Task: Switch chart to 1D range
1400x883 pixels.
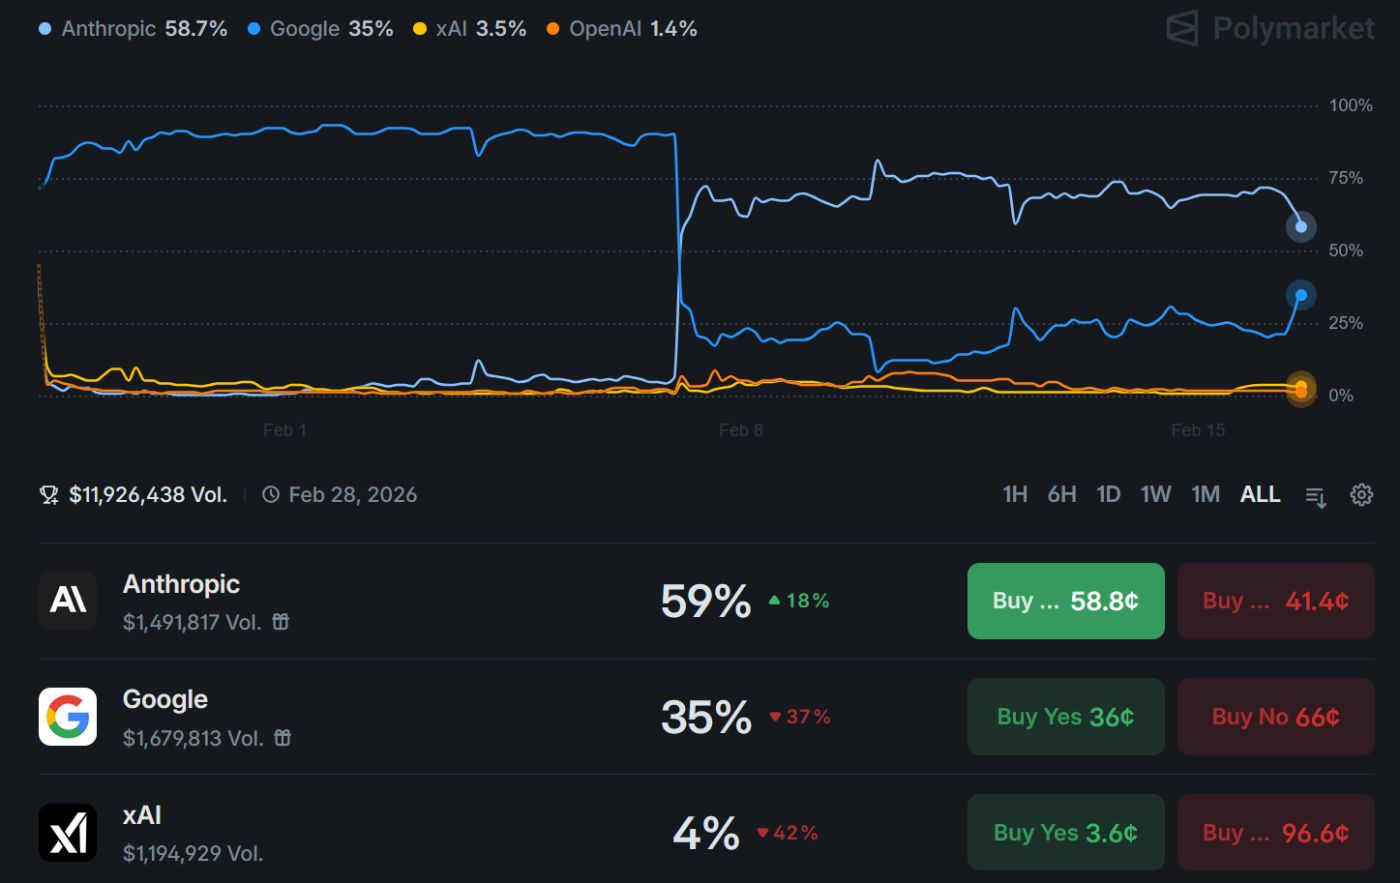Action: click(x=1108, y=494)
